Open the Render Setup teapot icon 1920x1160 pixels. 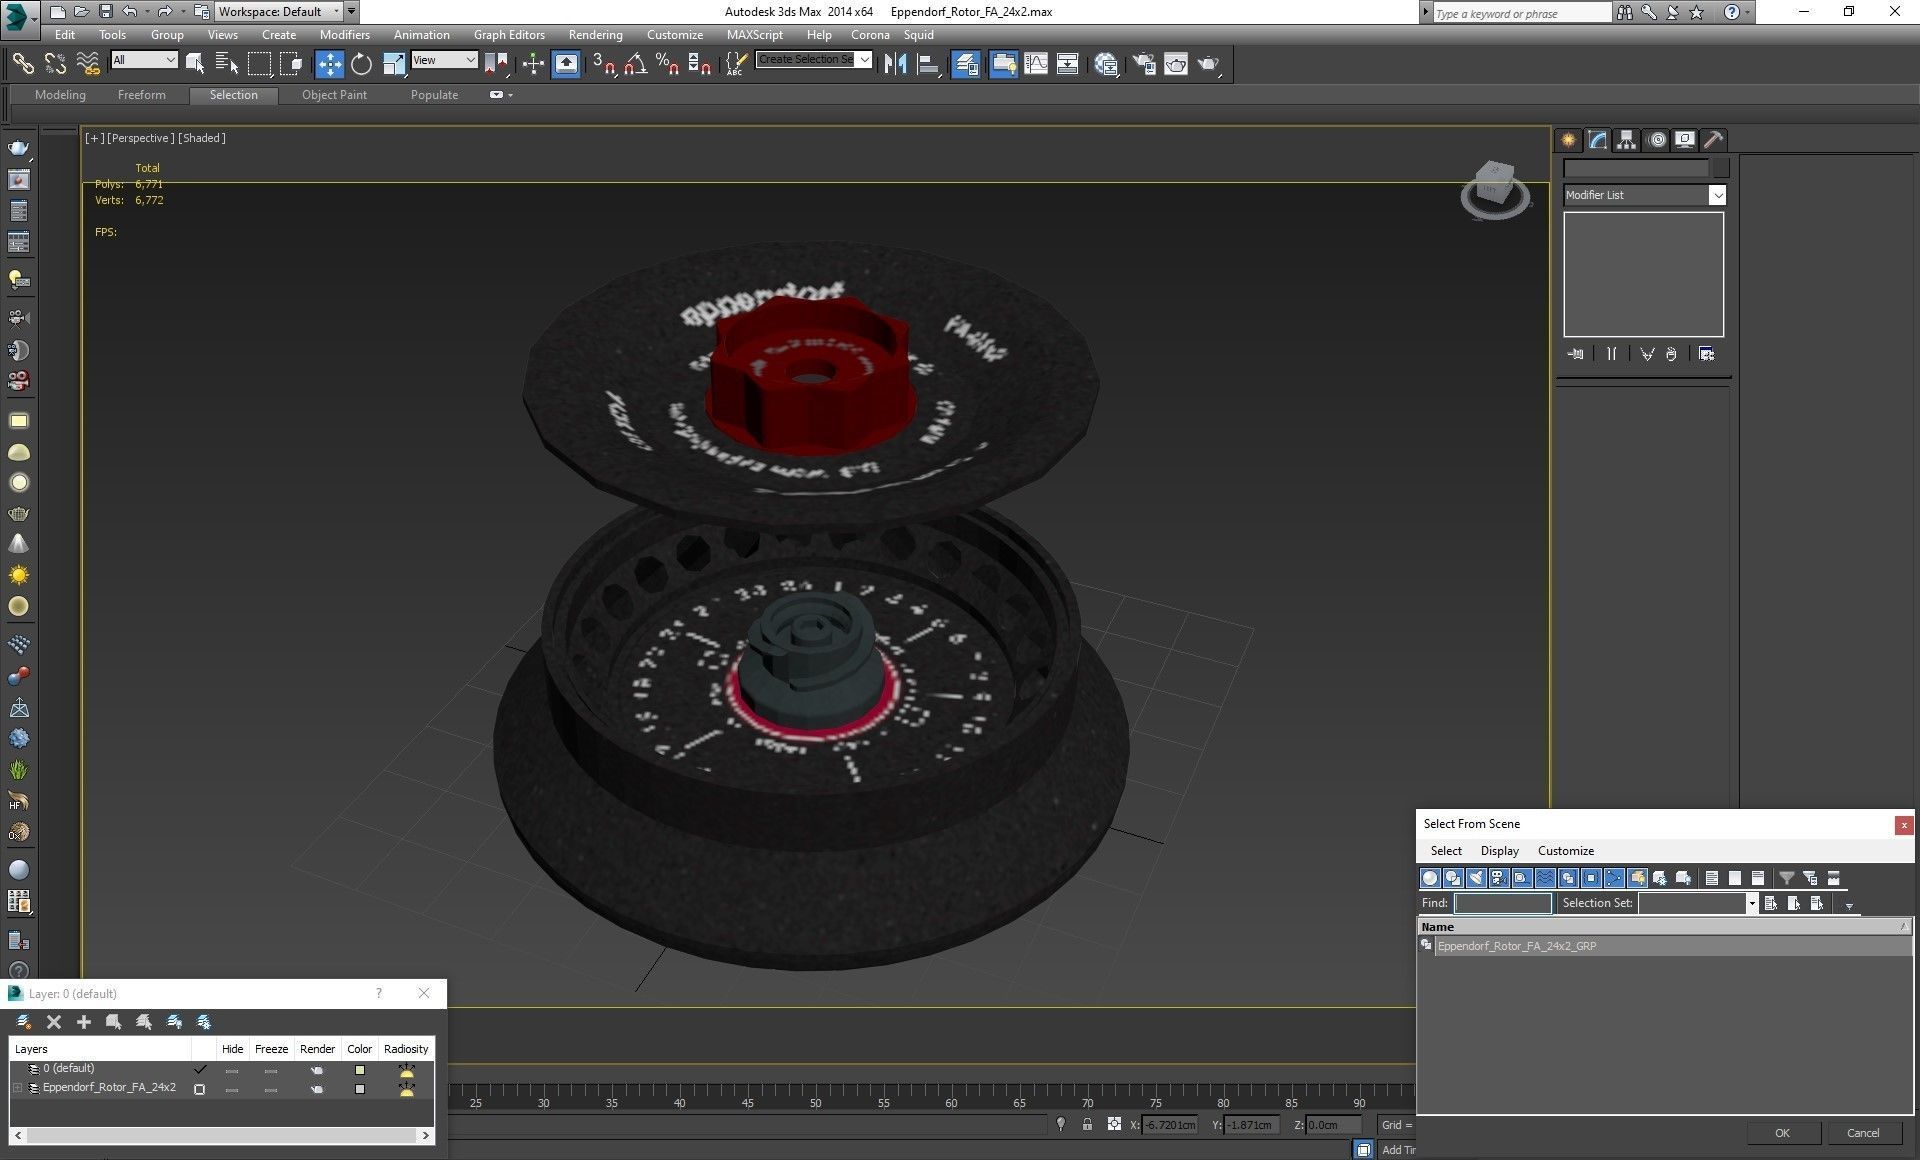coord(1144,64)
